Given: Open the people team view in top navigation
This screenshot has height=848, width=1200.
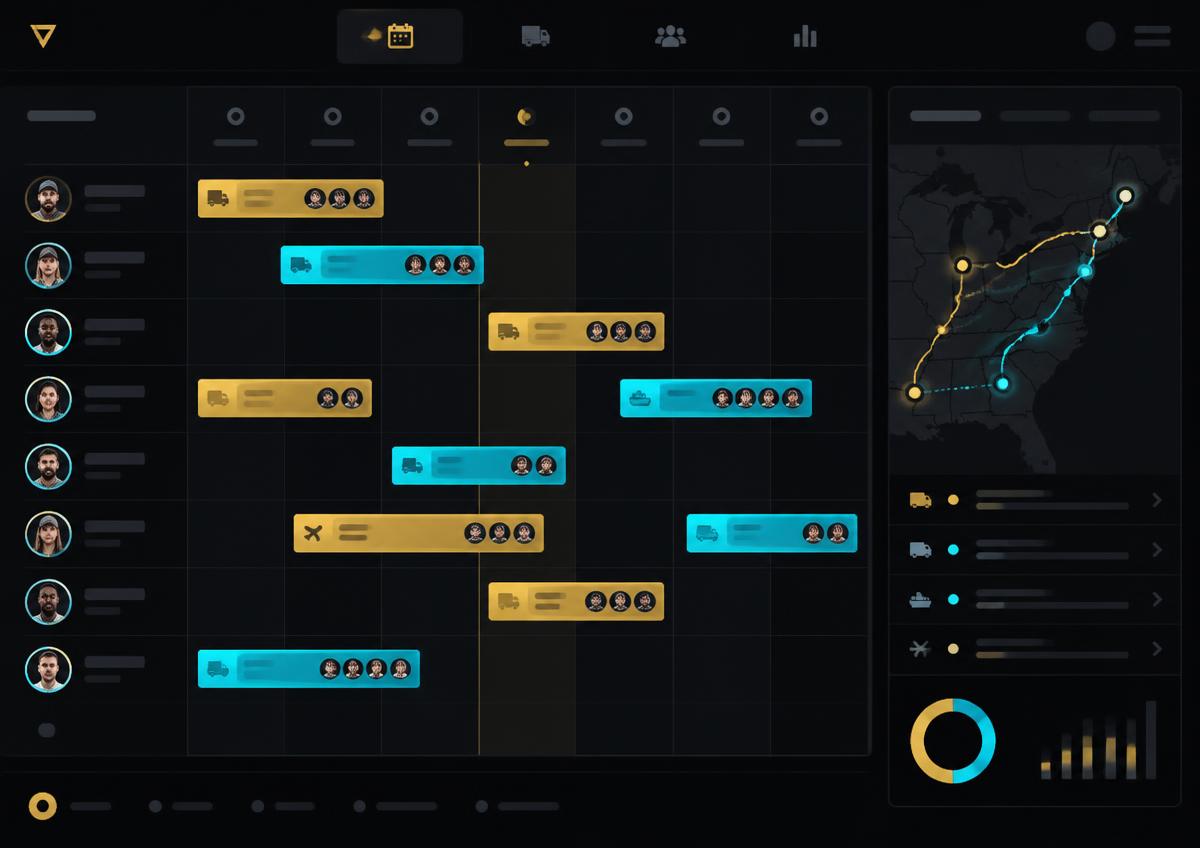Looking at the screenshot, I should (x=670, y=37).
